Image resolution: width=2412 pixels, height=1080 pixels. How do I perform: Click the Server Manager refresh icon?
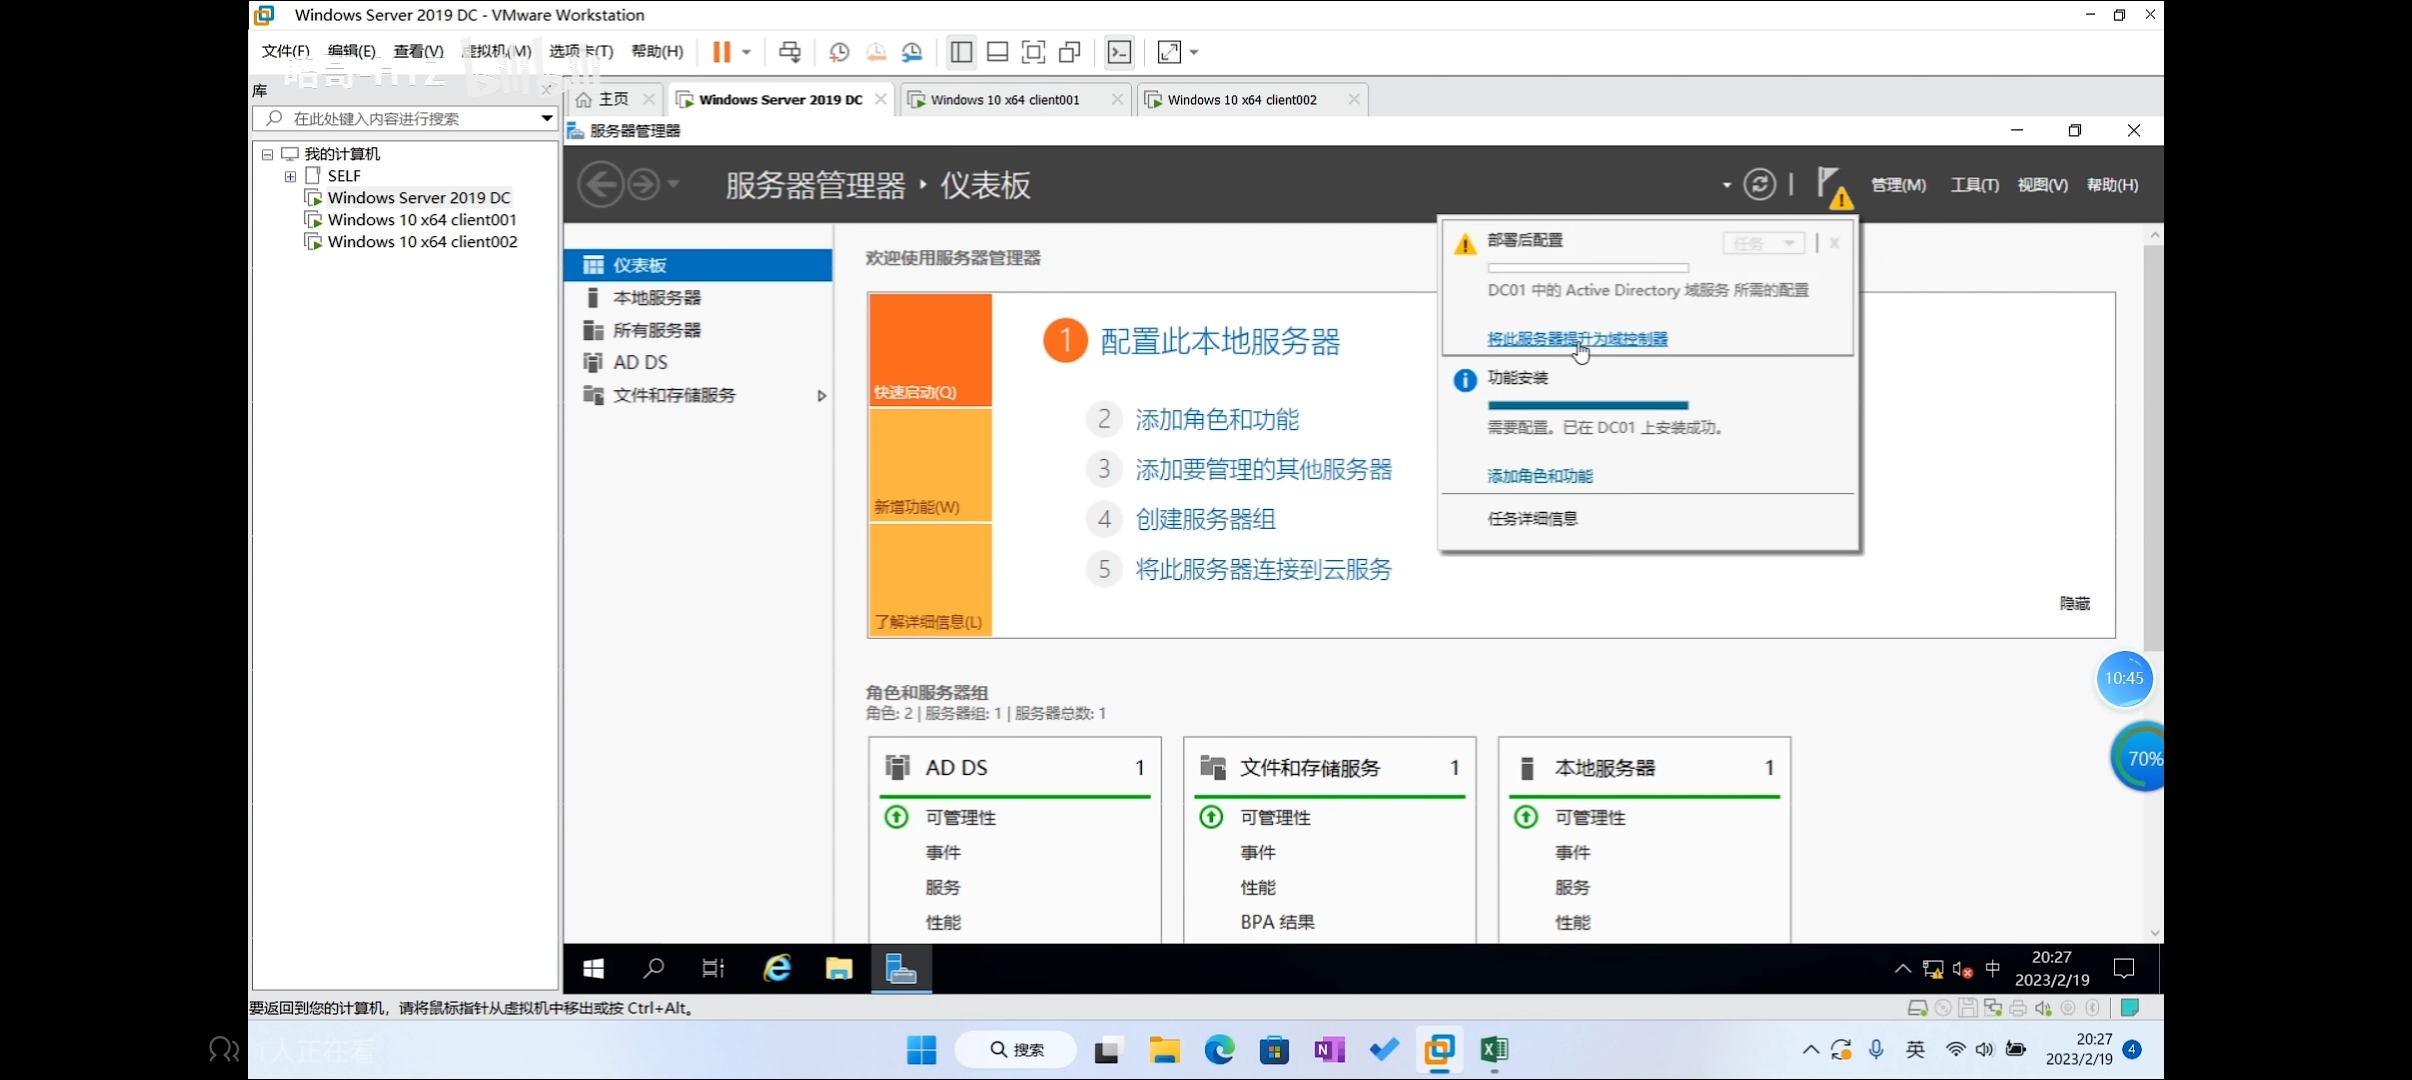click(1759, 184)
